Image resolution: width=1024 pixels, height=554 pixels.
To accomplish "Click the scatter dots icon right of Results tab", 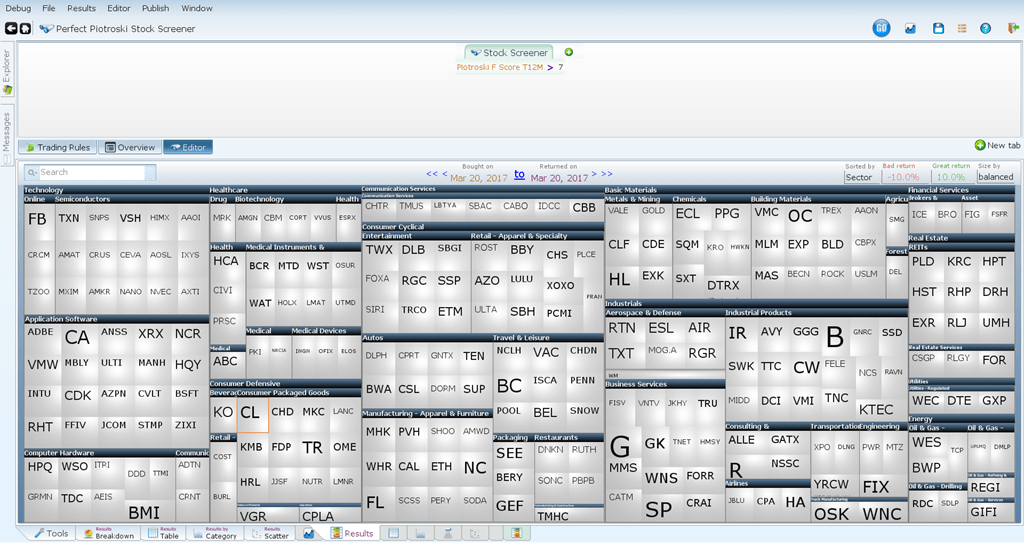I will pos(475,534).
